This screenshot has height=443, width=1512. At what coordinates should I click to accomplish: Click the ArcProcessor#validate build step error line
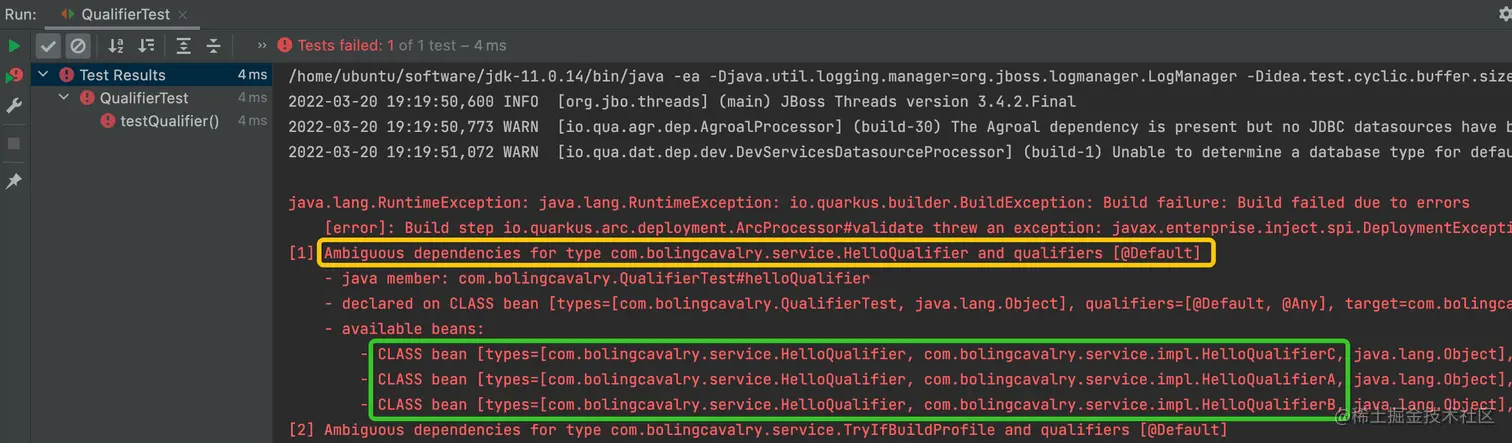pos(917,228)
